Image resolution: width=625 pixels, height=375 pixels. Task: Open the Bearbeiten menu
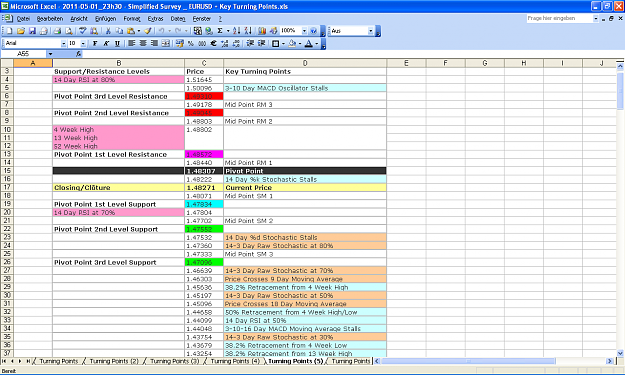point(50,19)
